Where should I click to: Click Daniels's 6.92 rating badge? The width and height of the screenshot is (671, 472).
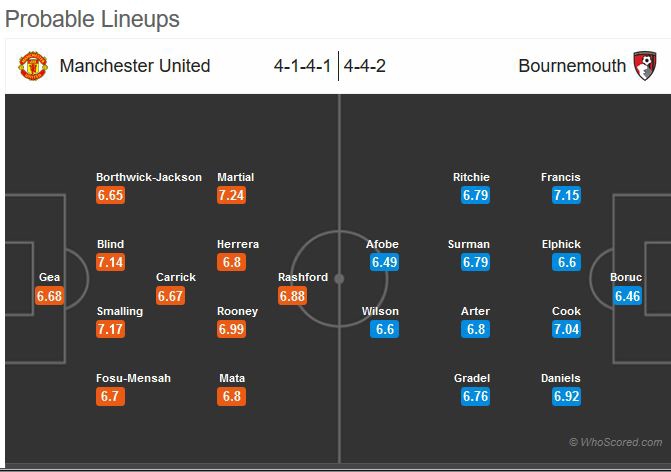[x=566, y=397]
